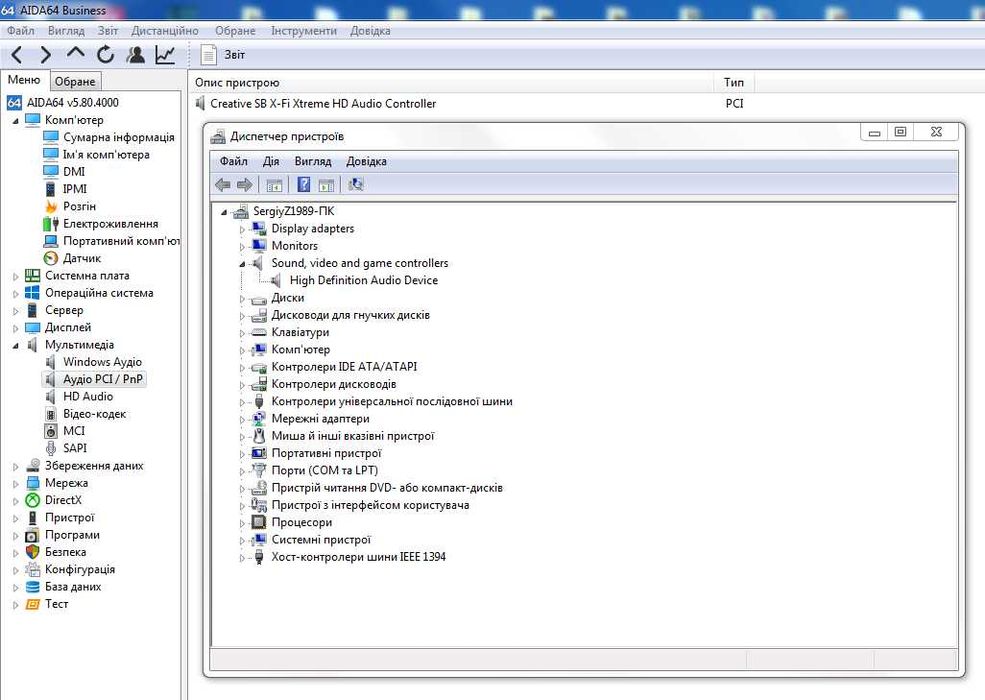Select the Відео-кодек item
Screen dimensions: 985x700
click(x=94, y=414)
